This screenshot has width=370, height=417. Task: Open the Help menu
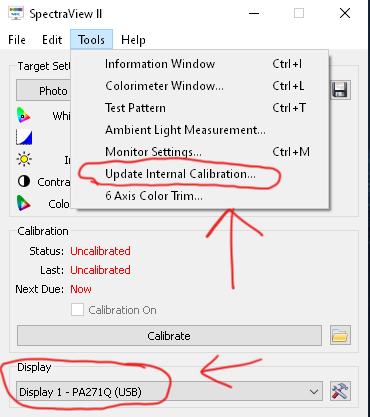pos(133,40)
